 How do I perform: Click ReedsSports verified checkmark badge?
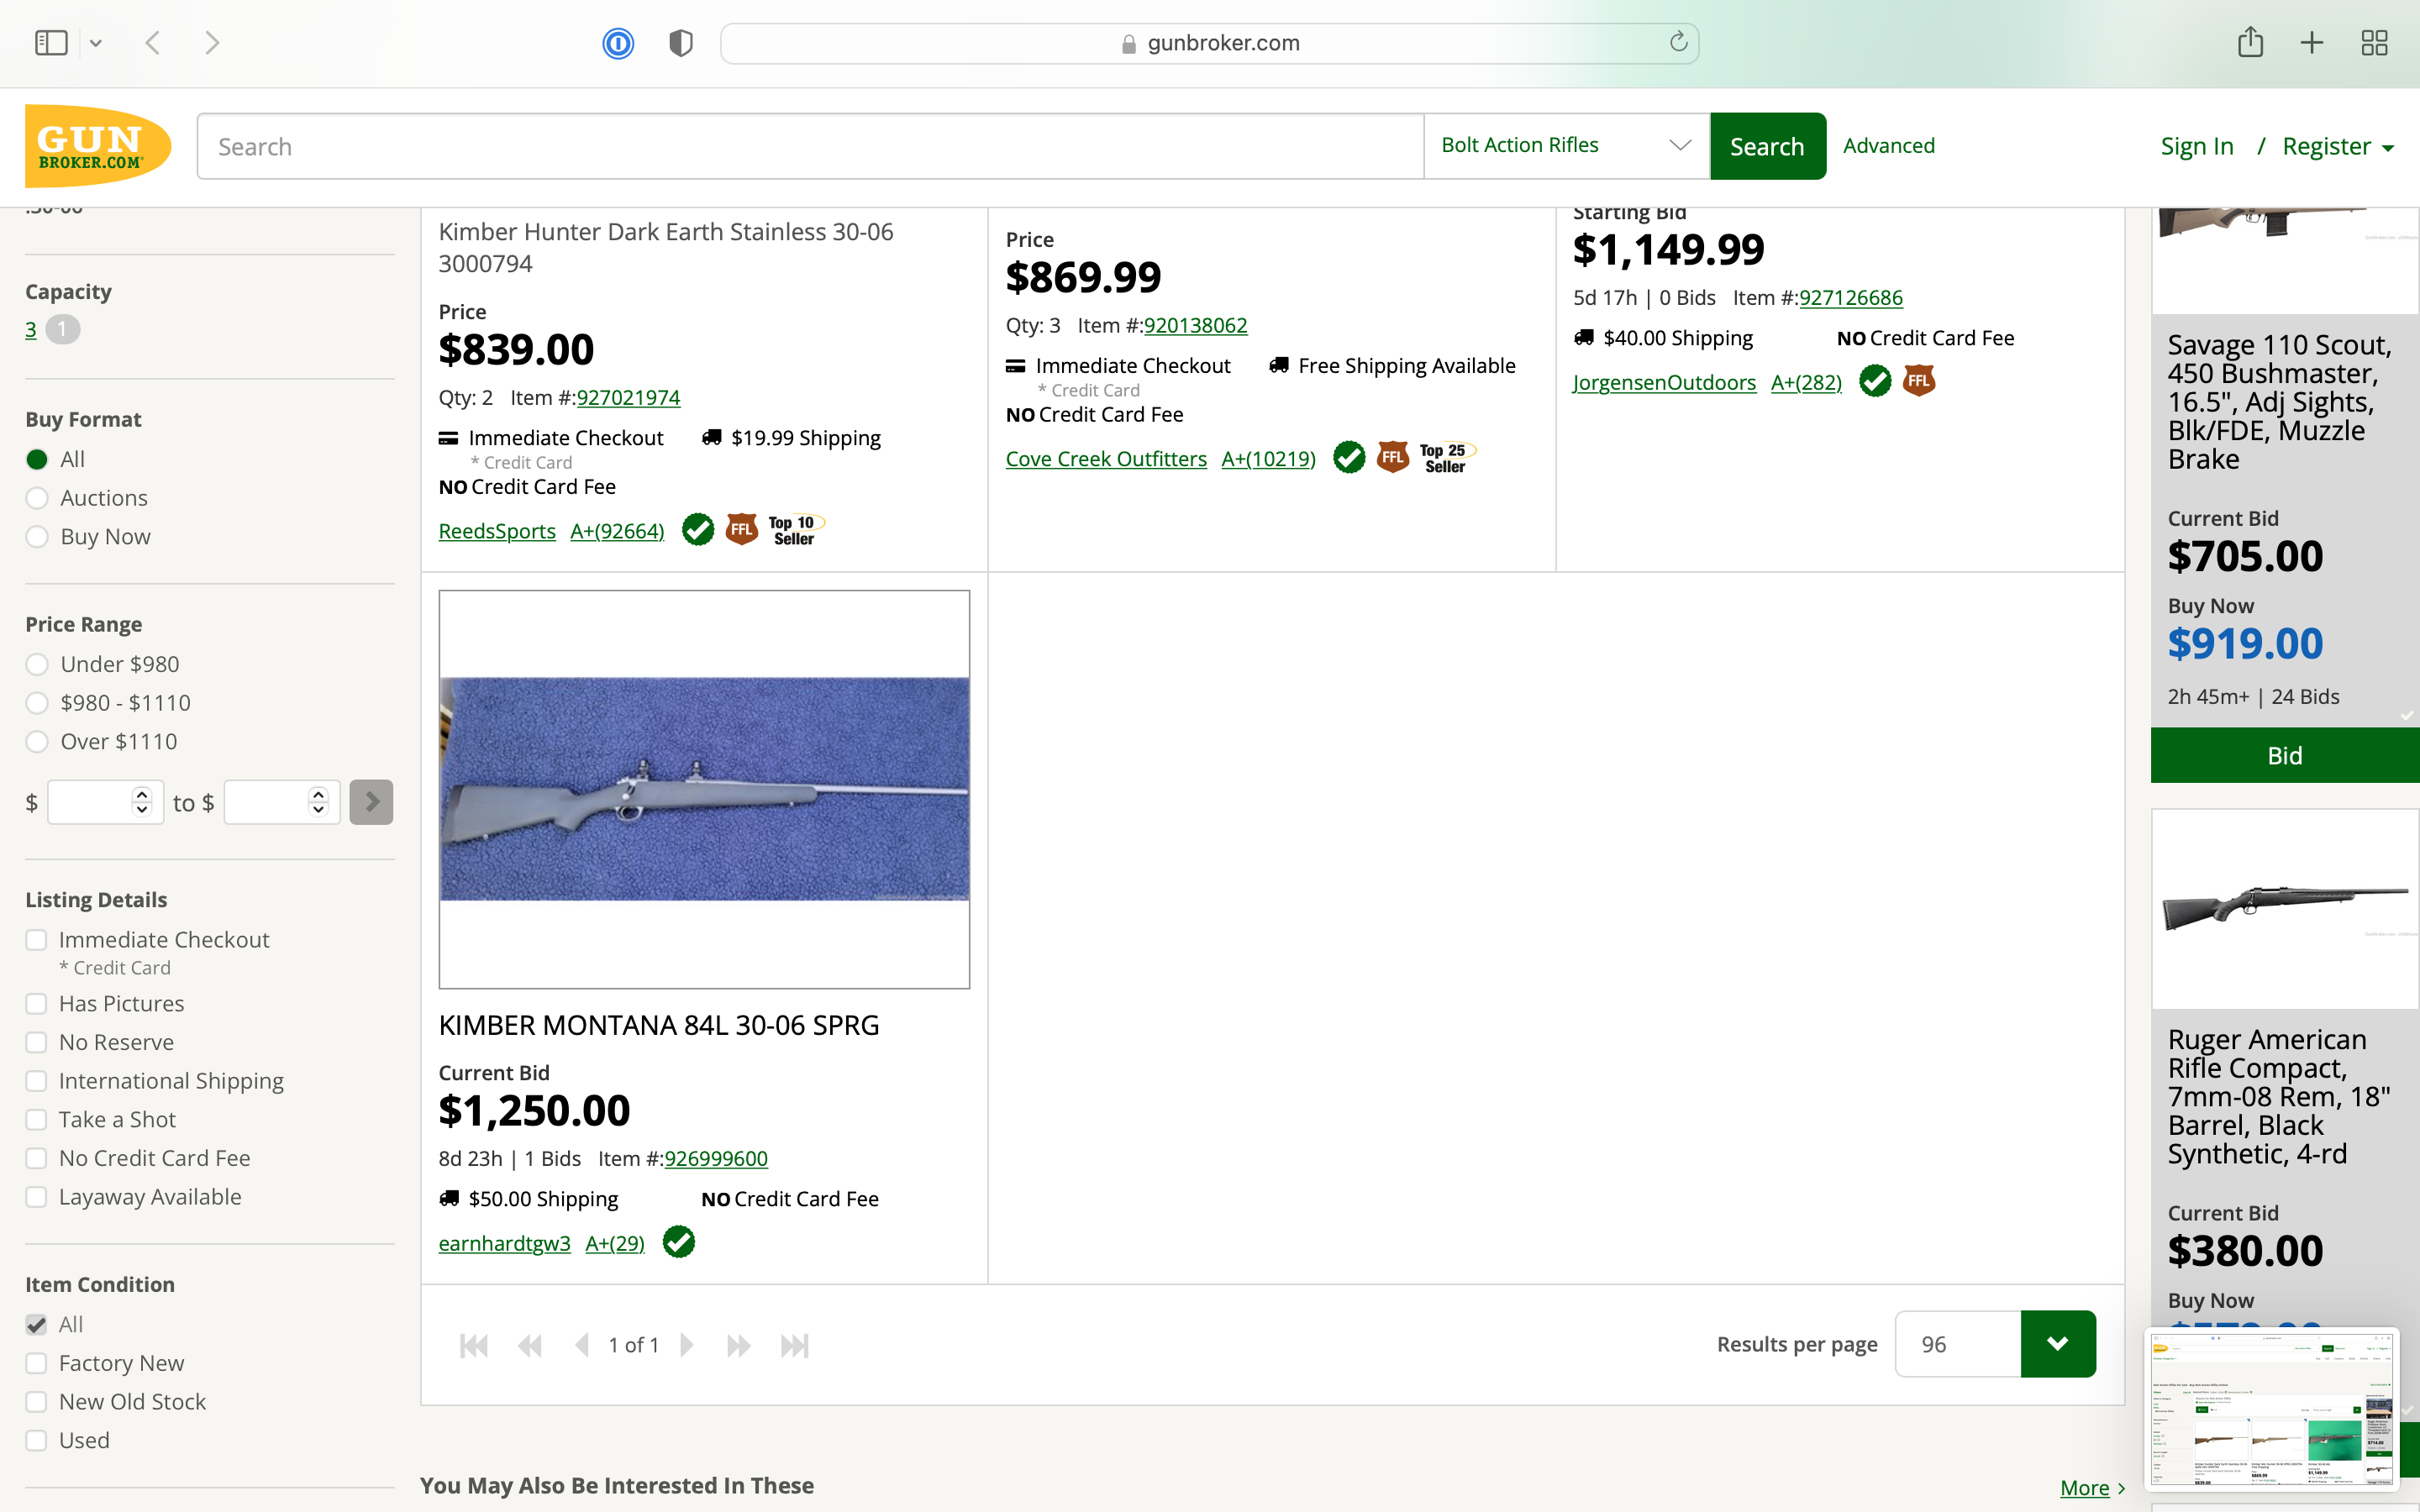tap(698, 529)
